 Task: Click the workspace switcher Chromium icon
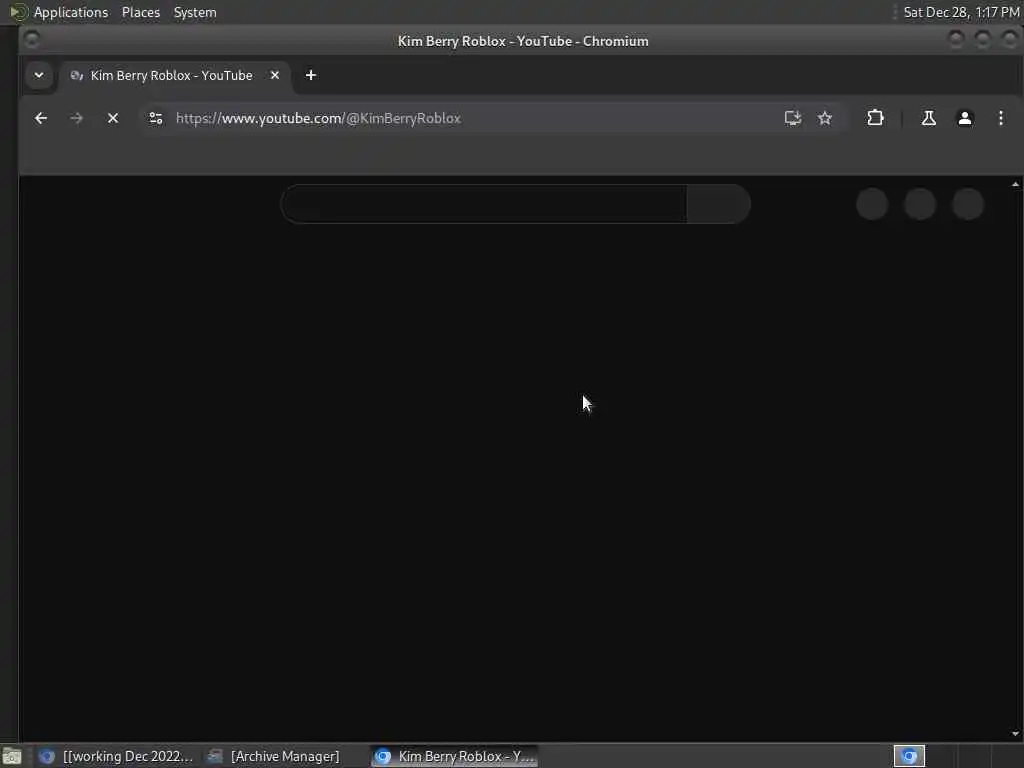point(909,756)
